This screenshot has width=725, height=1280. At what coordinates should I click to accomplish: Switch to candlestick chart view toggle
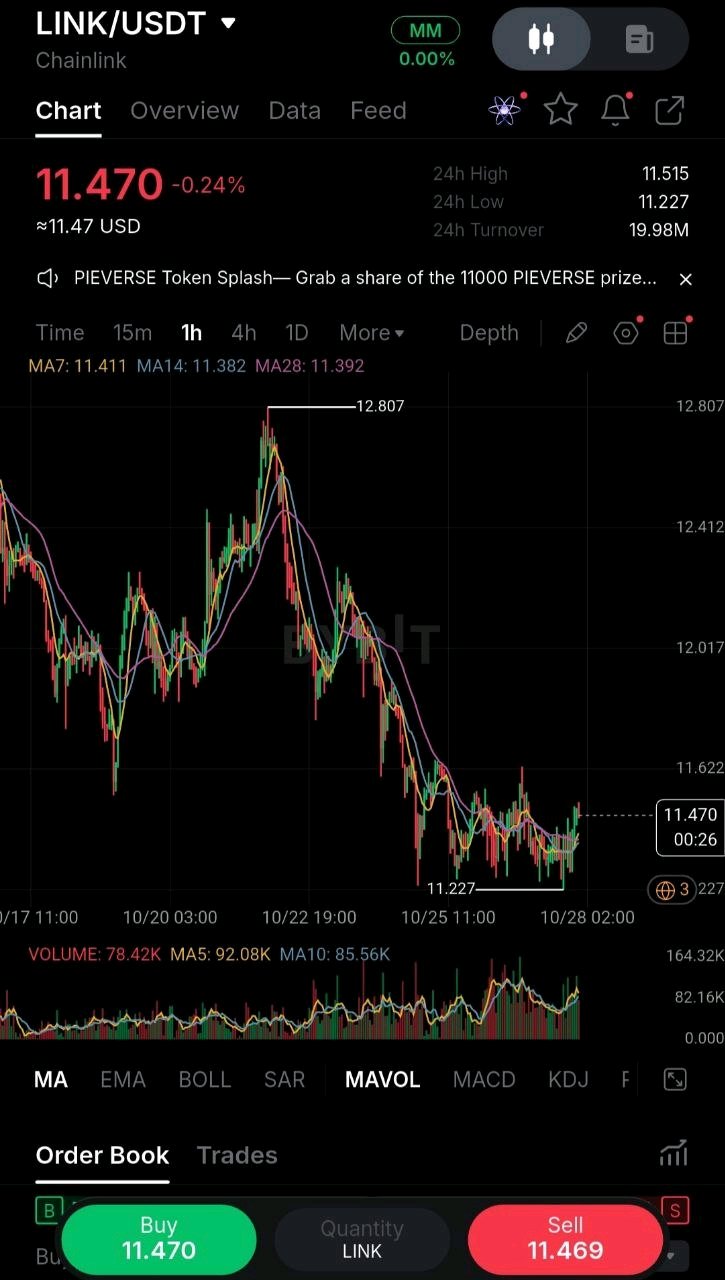coord(541,40)
